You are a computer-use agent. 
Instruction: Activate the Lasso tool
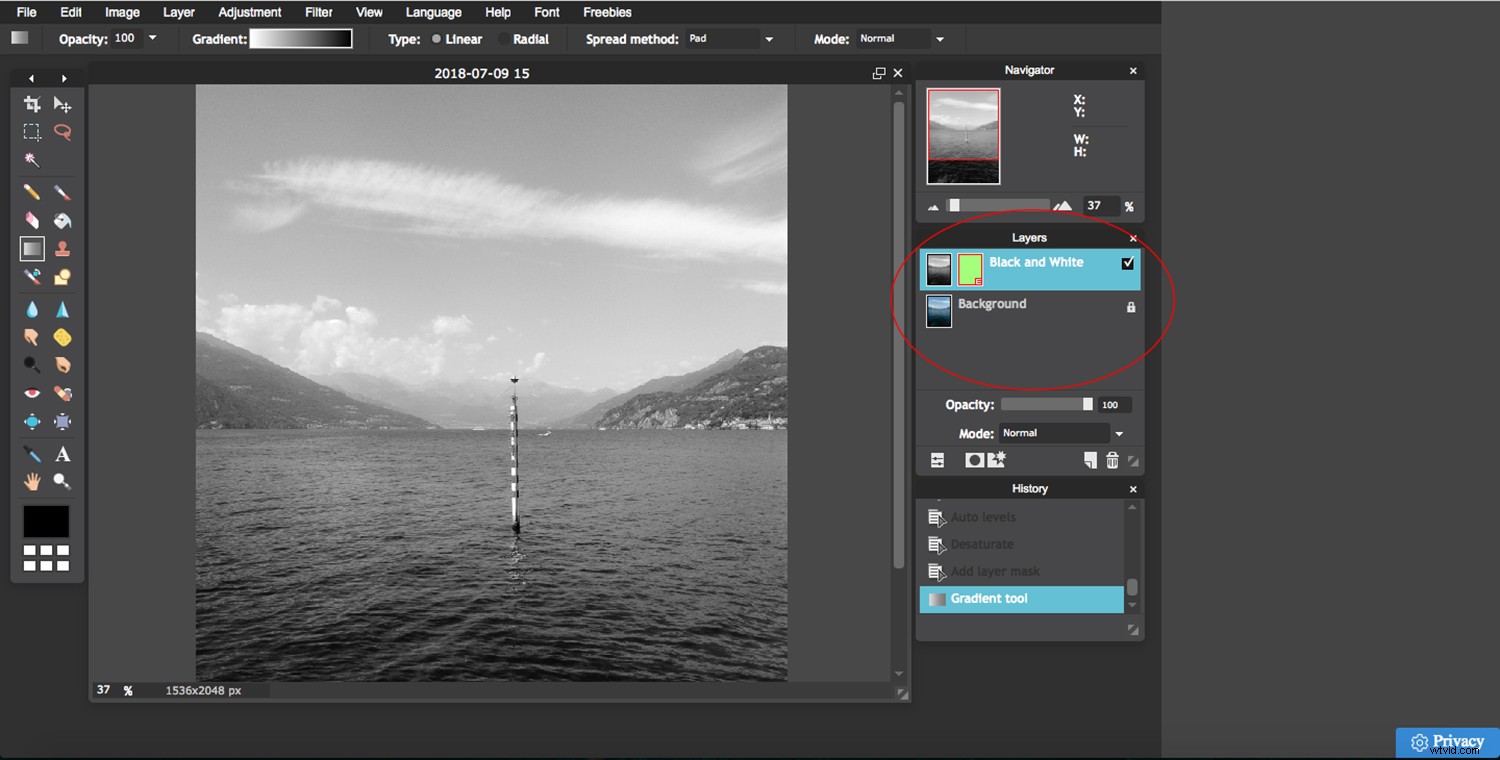coord(62,131)
